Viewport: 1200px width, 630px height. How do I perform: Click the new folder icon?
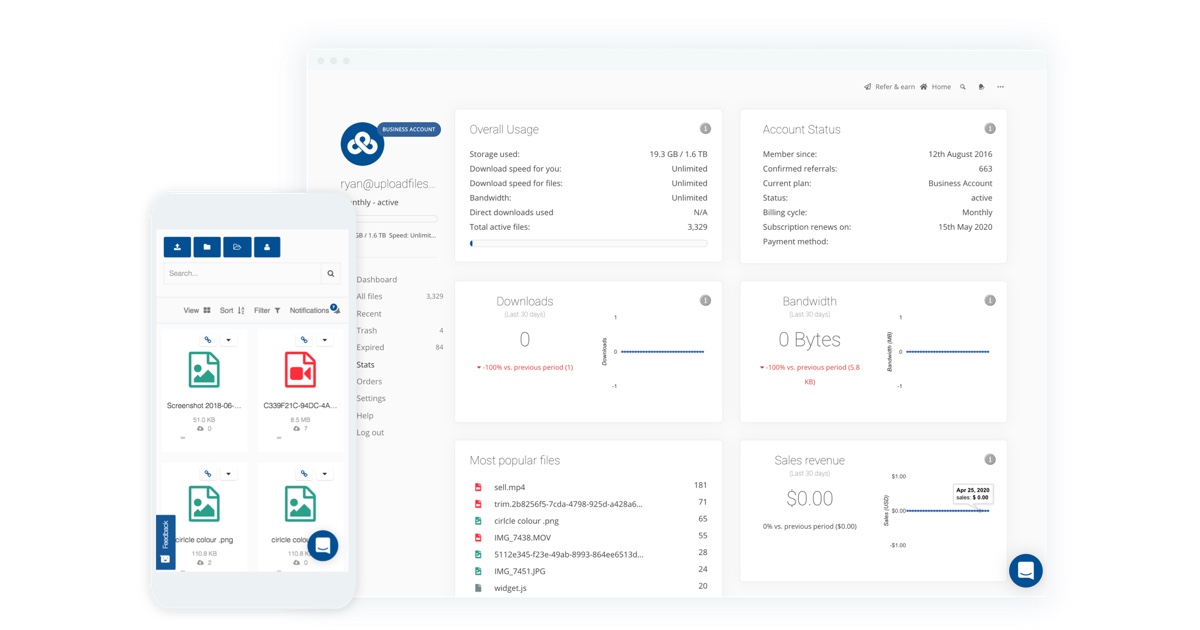coord(207,247)
